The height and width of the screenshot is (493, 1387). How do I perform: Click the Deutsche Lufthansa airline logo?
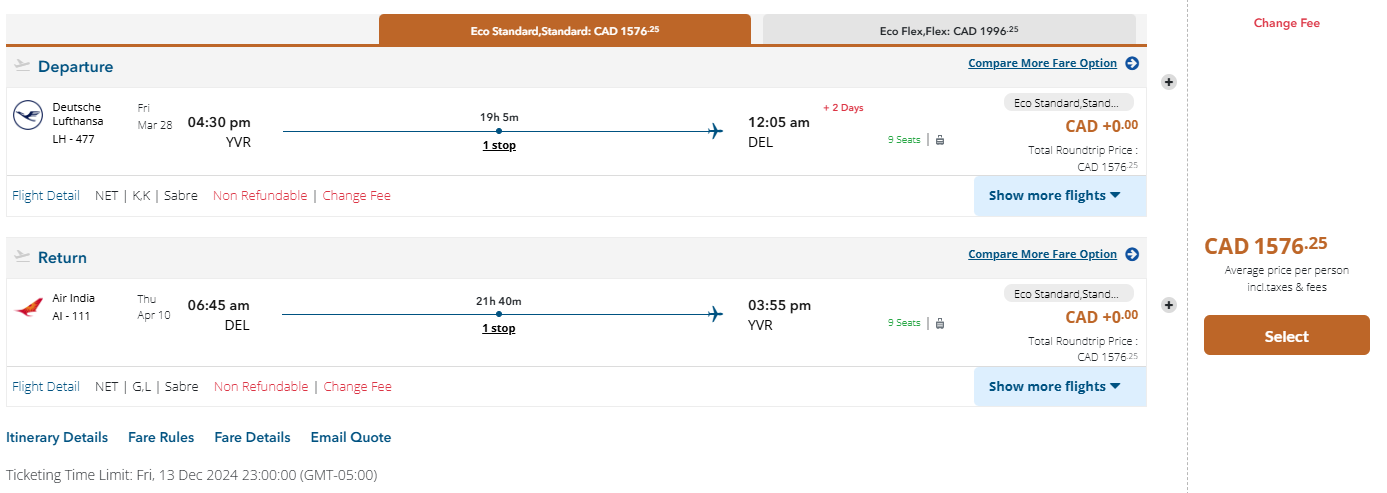pos(28,116)
